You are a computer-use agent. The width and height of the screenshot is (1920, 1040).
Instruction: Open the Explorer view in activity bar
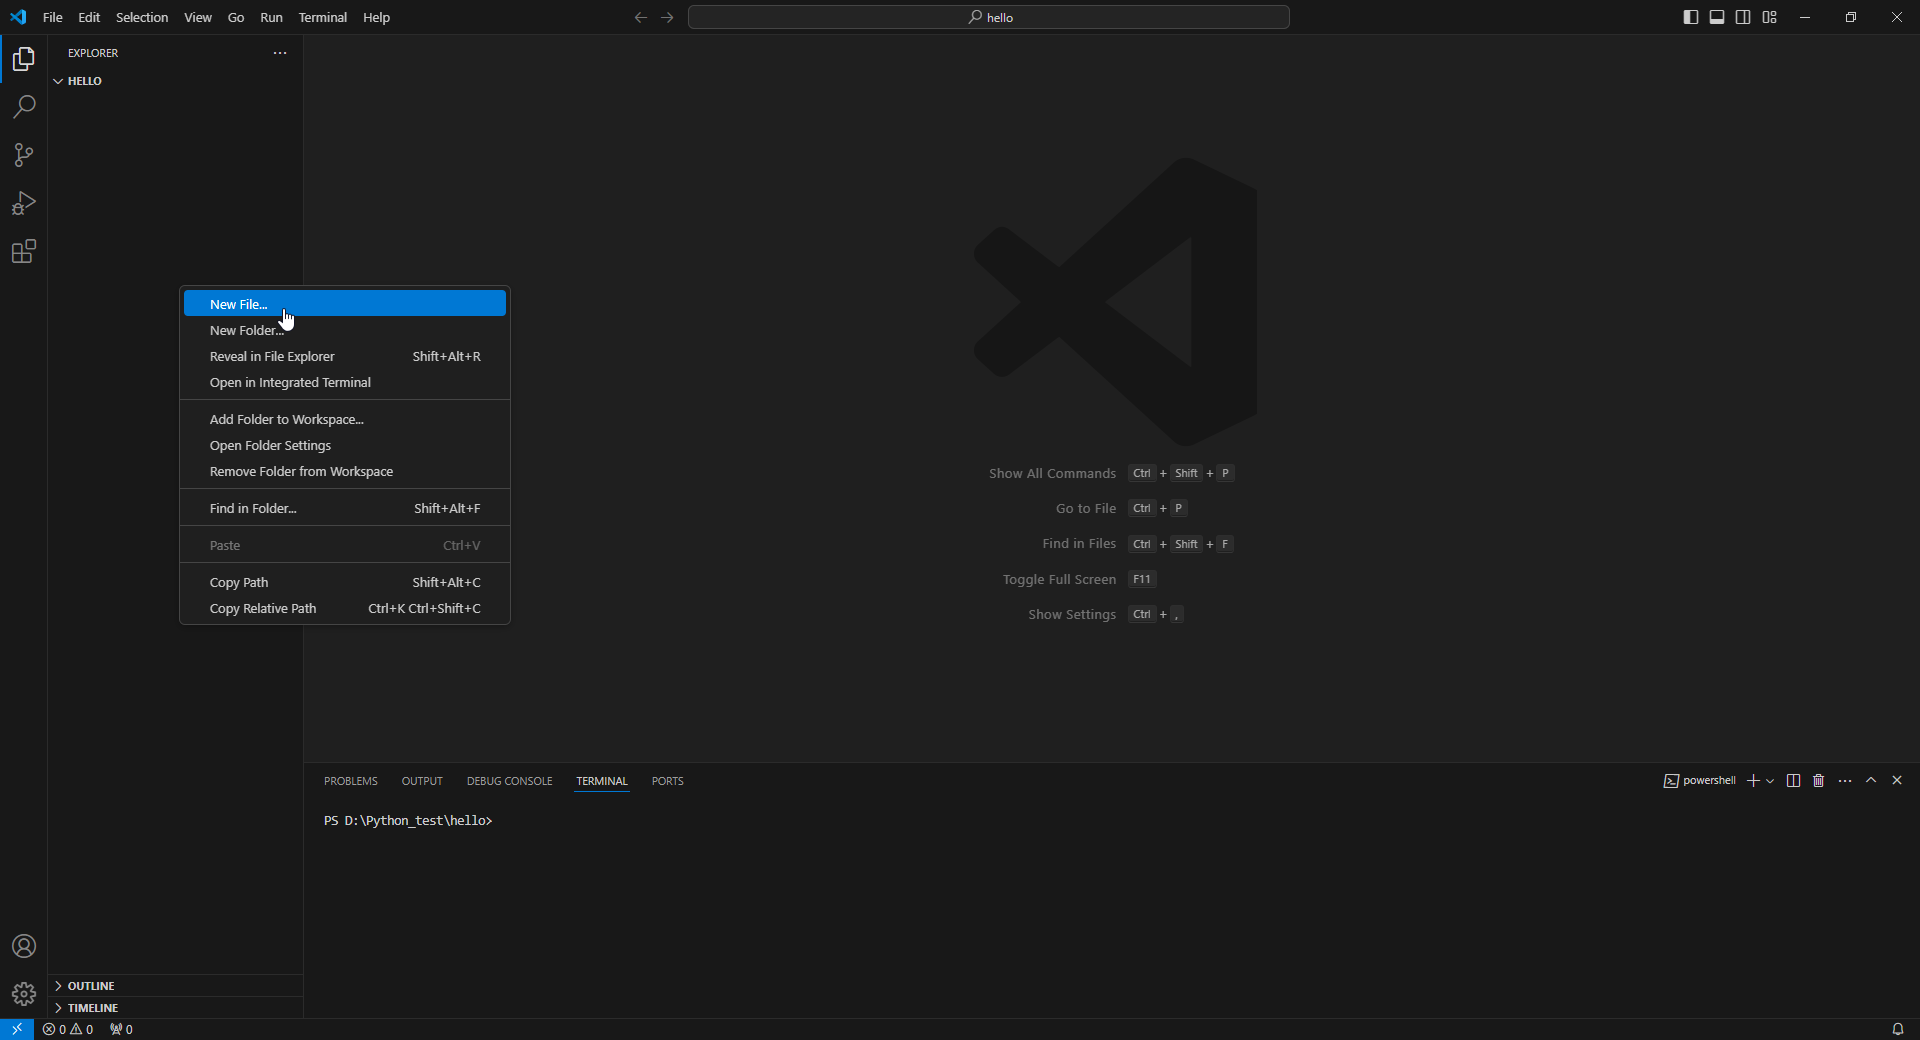point(24,59)
